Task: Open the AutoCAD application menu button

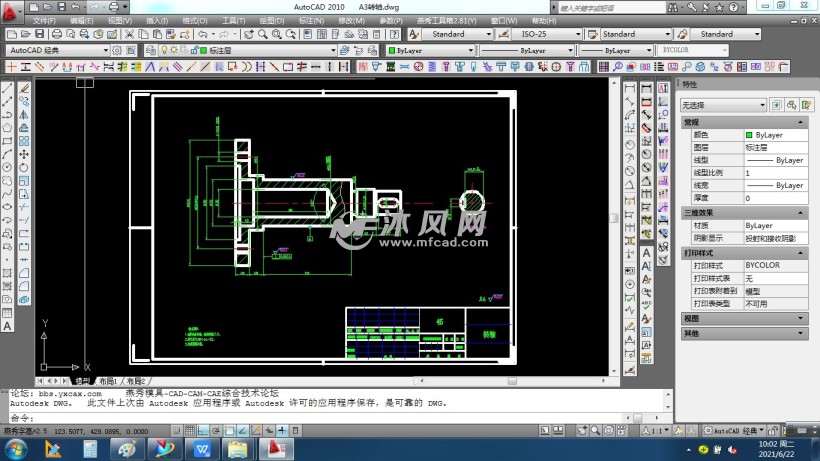Action: [10, 11]
